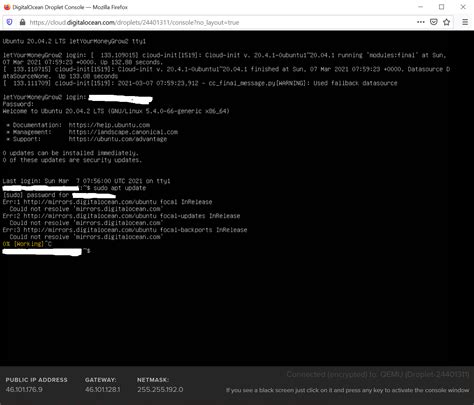Click the tracking protection shield icon
Viewport: 474px width, 405px height.
point(9,22)
